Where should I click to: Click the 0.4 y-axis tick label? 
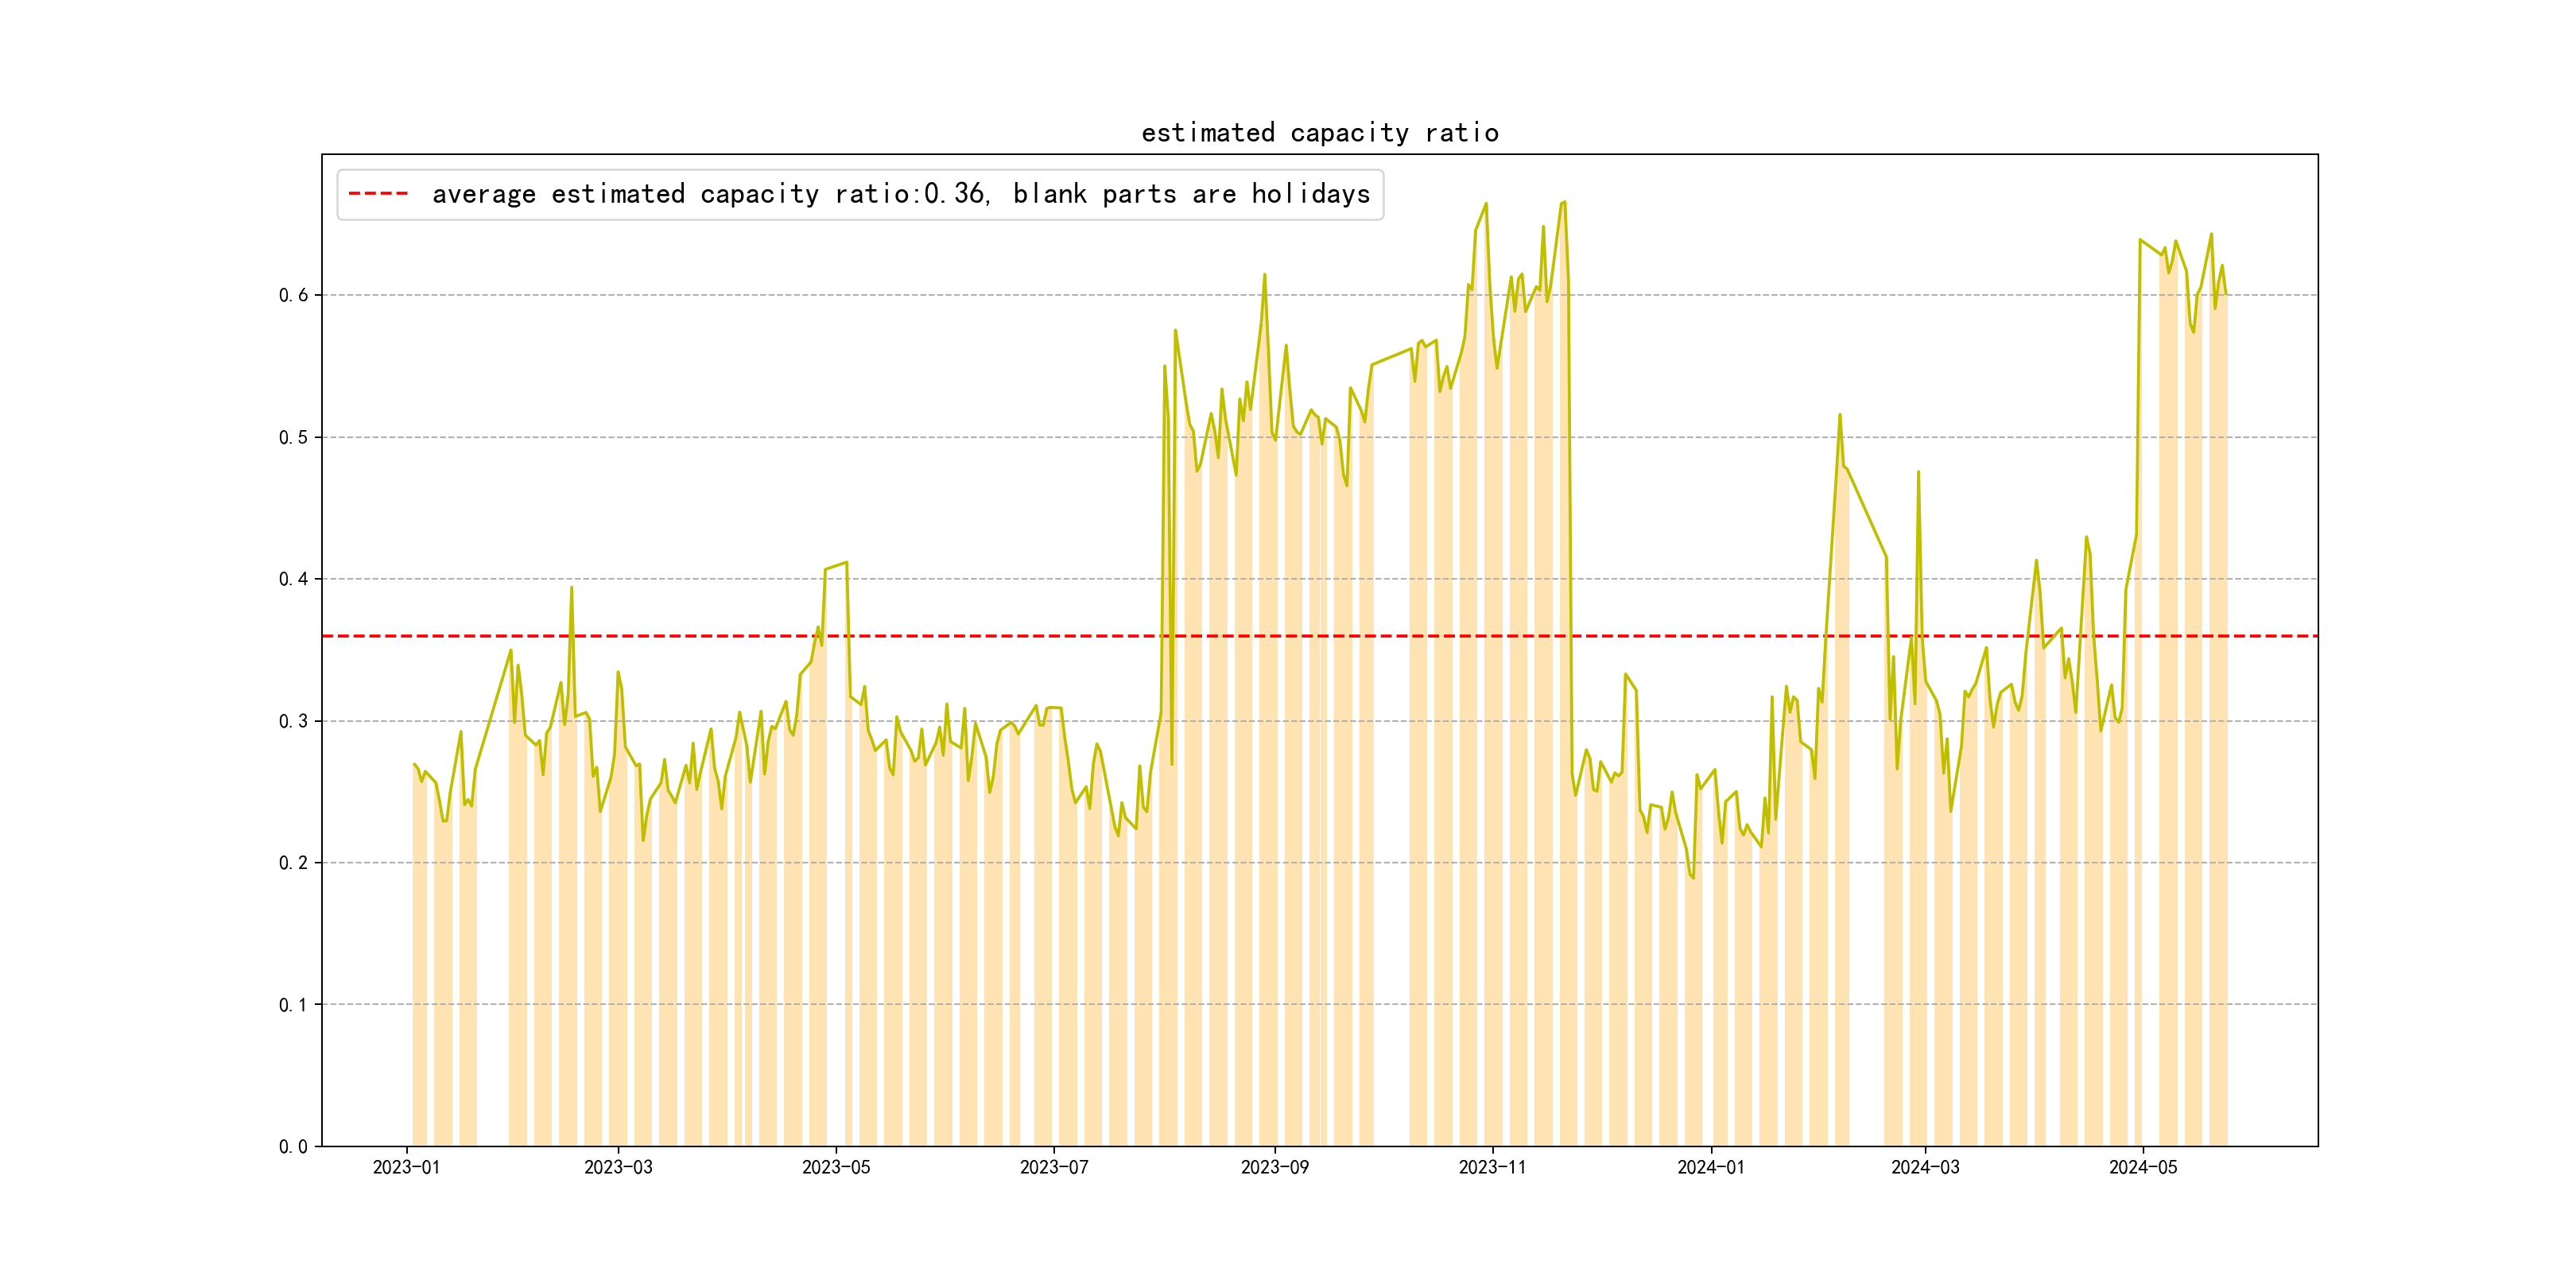[293, 579]
